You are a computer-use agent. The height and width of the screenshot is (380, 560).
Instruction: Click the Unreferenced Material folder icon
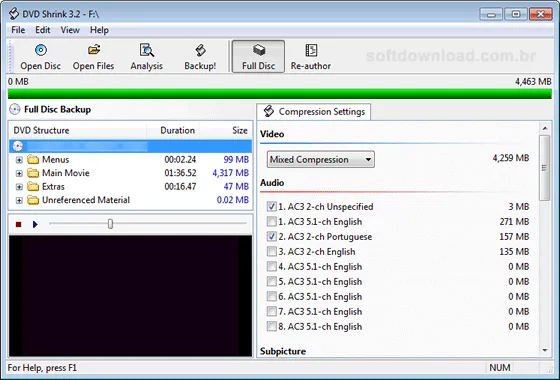click(x=33, y=200)
